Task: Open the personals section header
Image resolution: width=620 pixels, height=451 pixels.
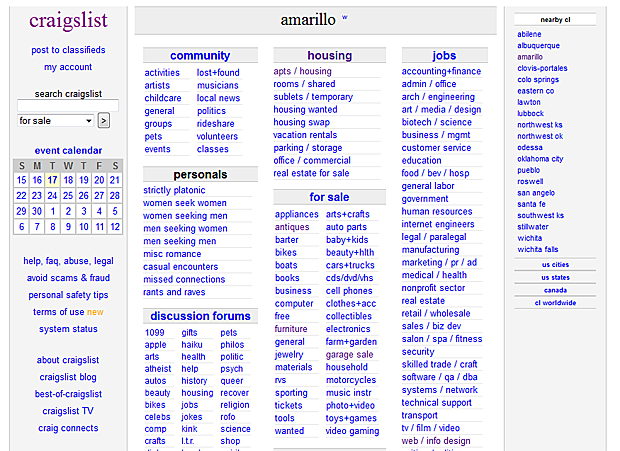Action: (x=200, y=174)
